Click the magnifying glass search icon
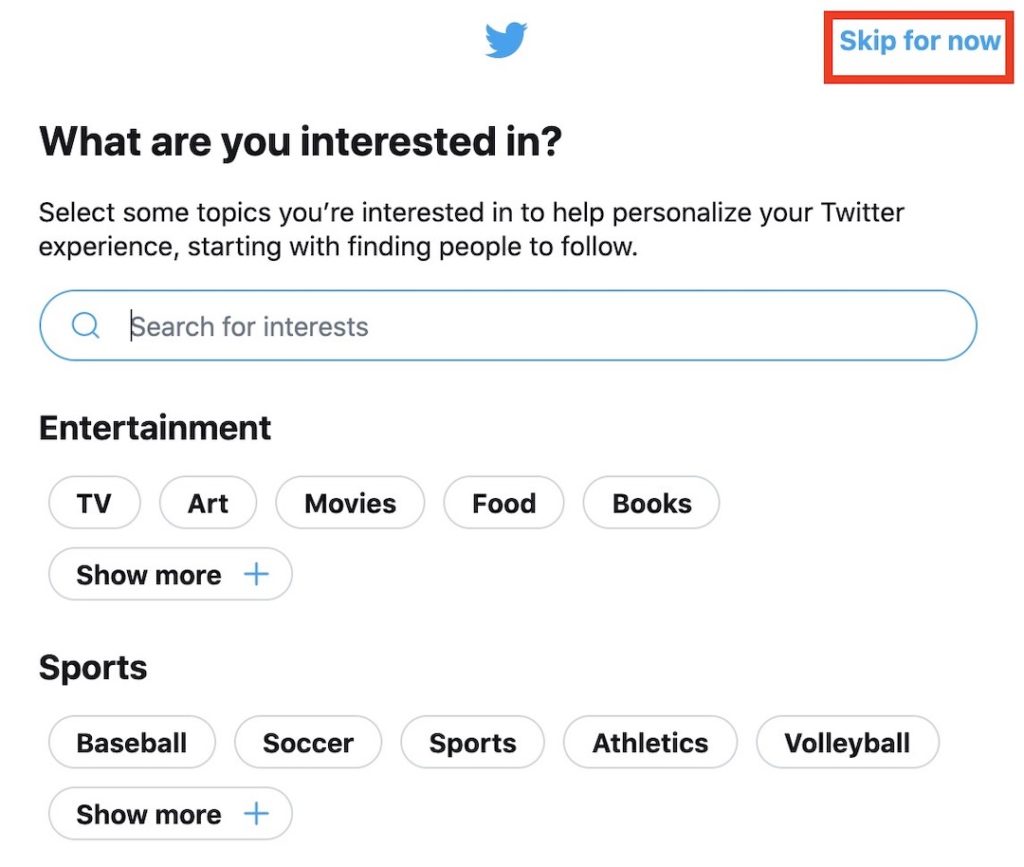The width and height of the screenshot is (1024, 867). pos(84,326)
